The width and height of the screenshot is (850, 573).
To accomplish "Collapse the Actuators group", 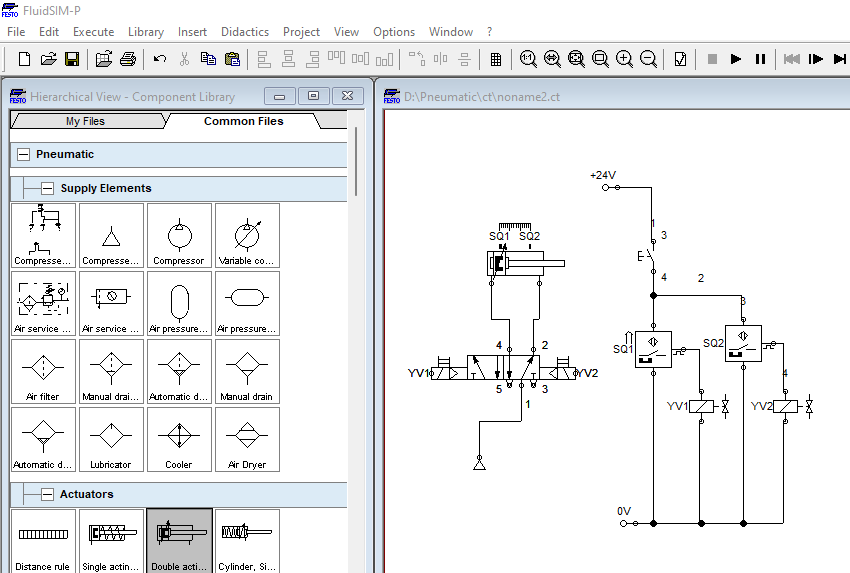I will [x=48, y=494].
